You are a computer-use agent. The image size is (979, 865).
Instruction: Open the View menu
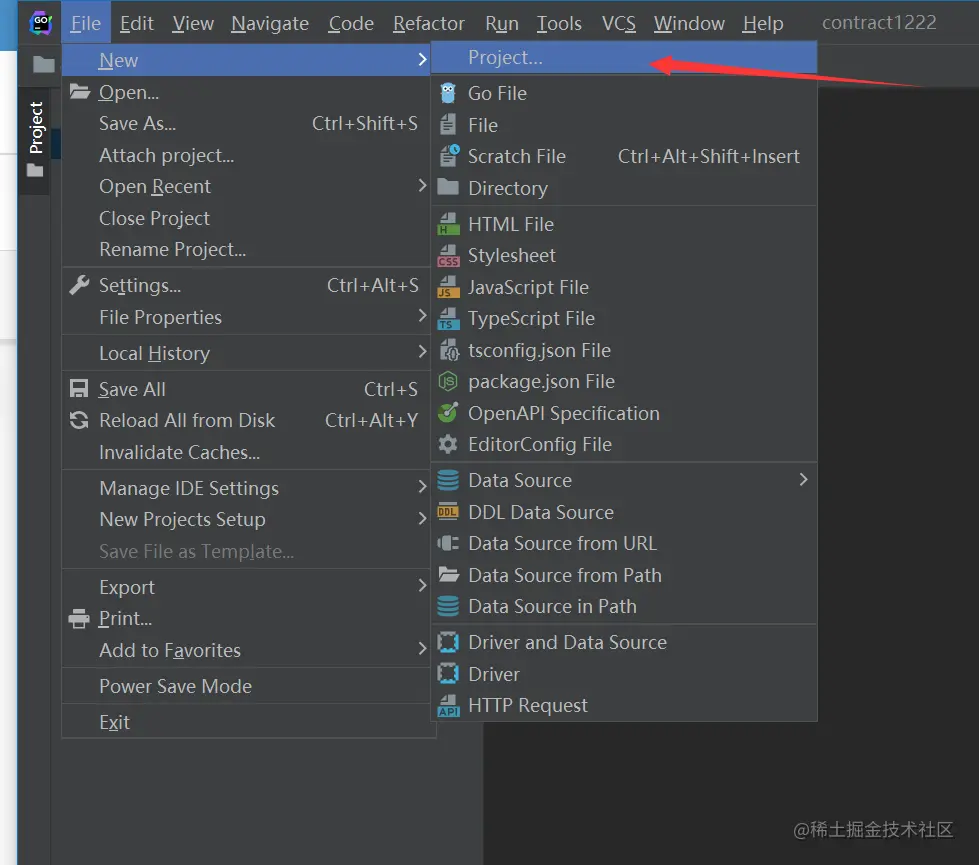(x=193, y=23)
